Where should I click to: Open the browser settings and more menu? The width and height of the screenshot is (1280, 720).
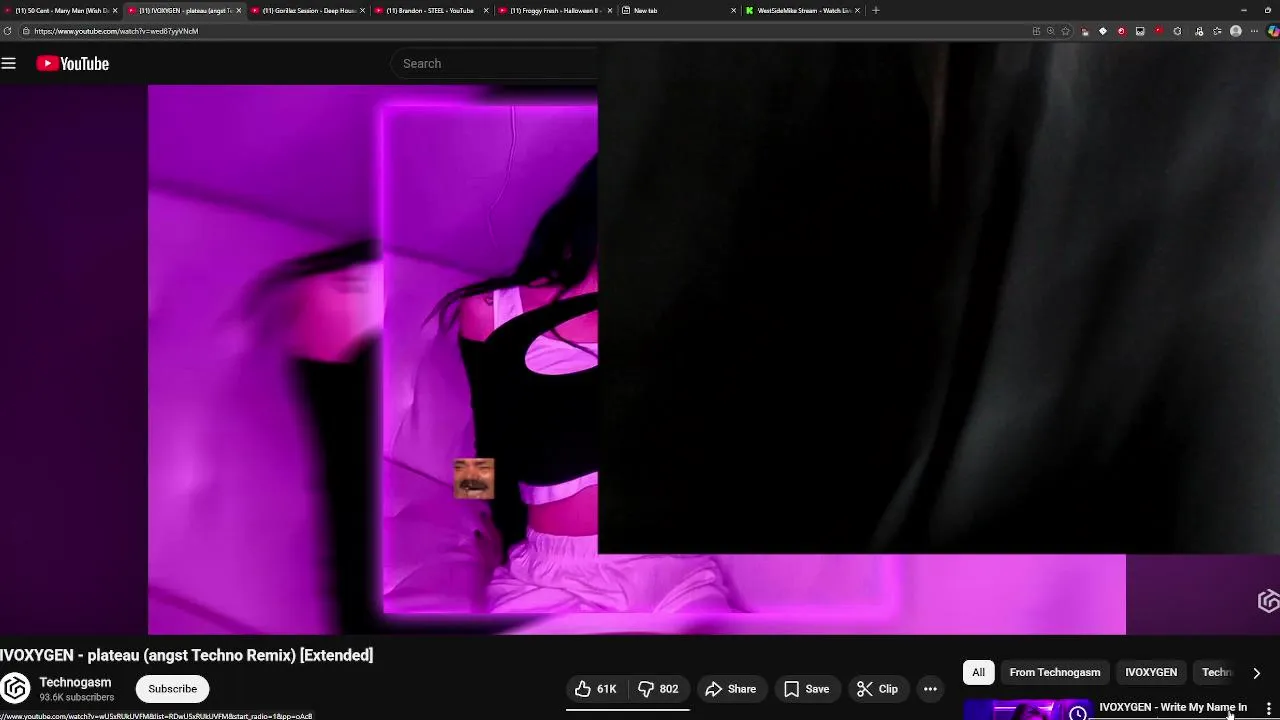1255,31
